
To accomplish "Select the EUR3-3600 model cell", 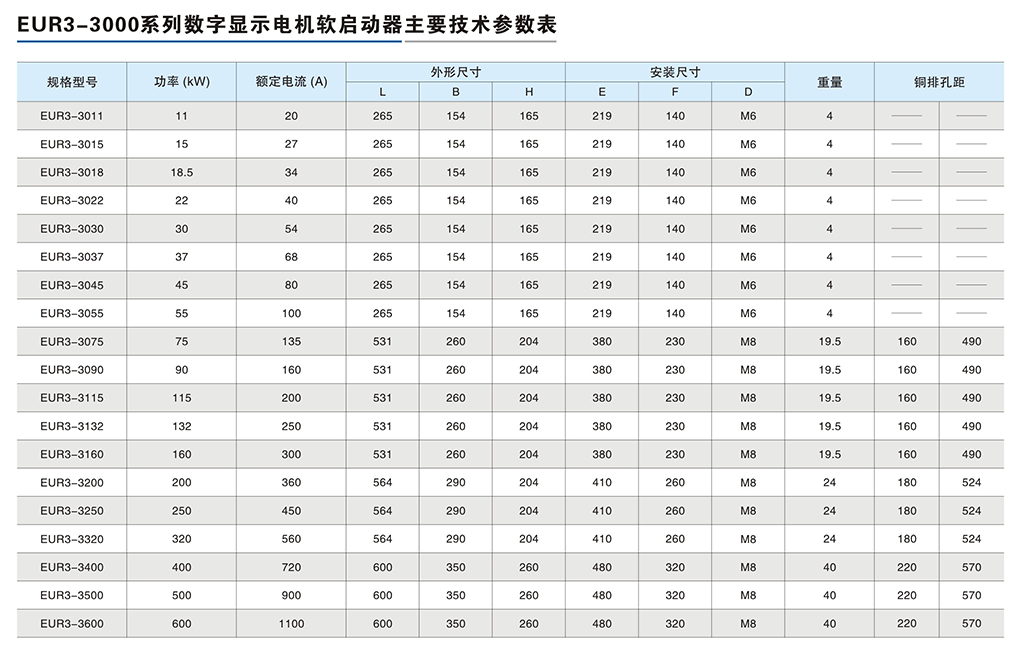I will click(71, 622).
